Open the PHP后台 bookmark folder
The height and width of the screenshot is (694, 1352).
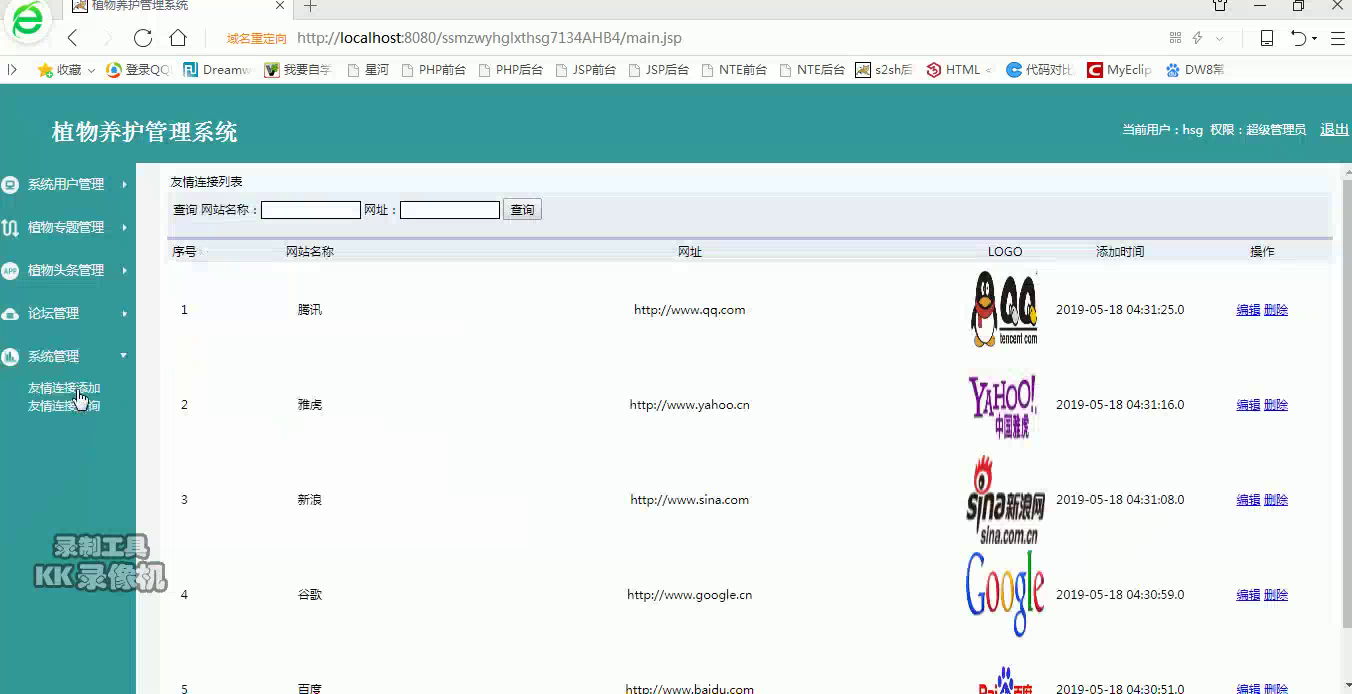click(511, 70)
